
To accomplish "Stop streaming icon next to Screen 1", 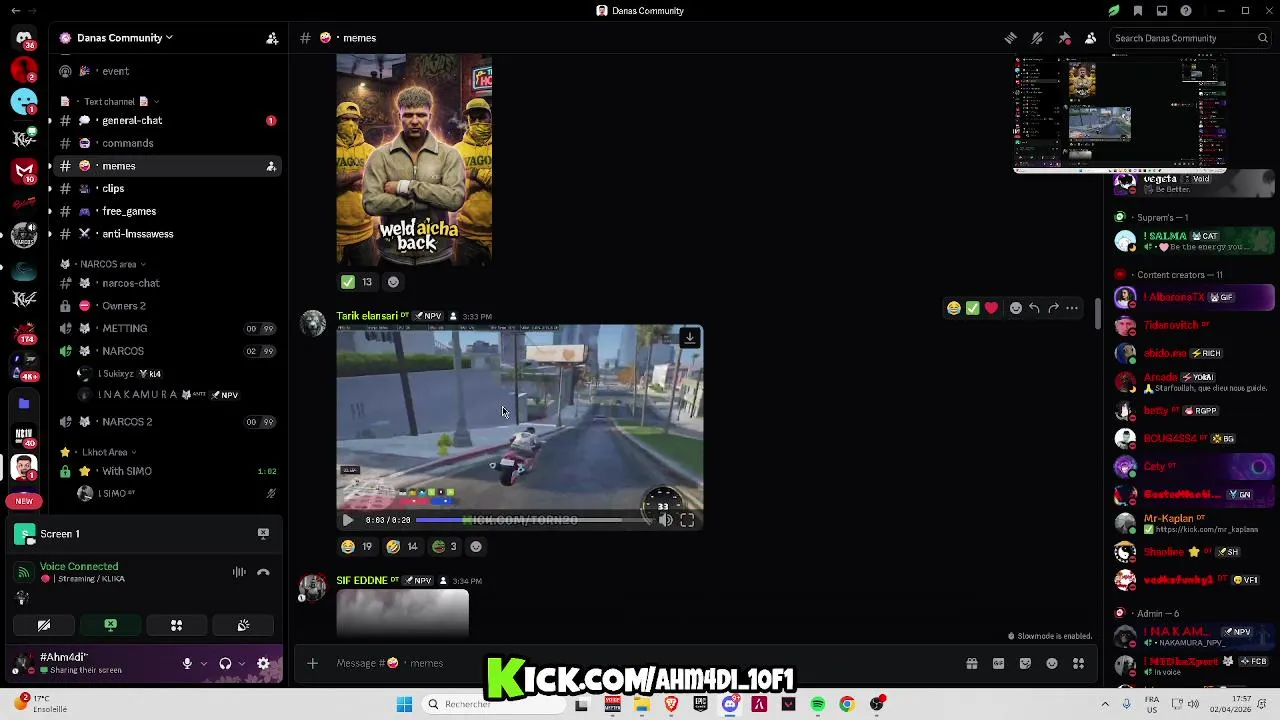I will pos(263,534).
